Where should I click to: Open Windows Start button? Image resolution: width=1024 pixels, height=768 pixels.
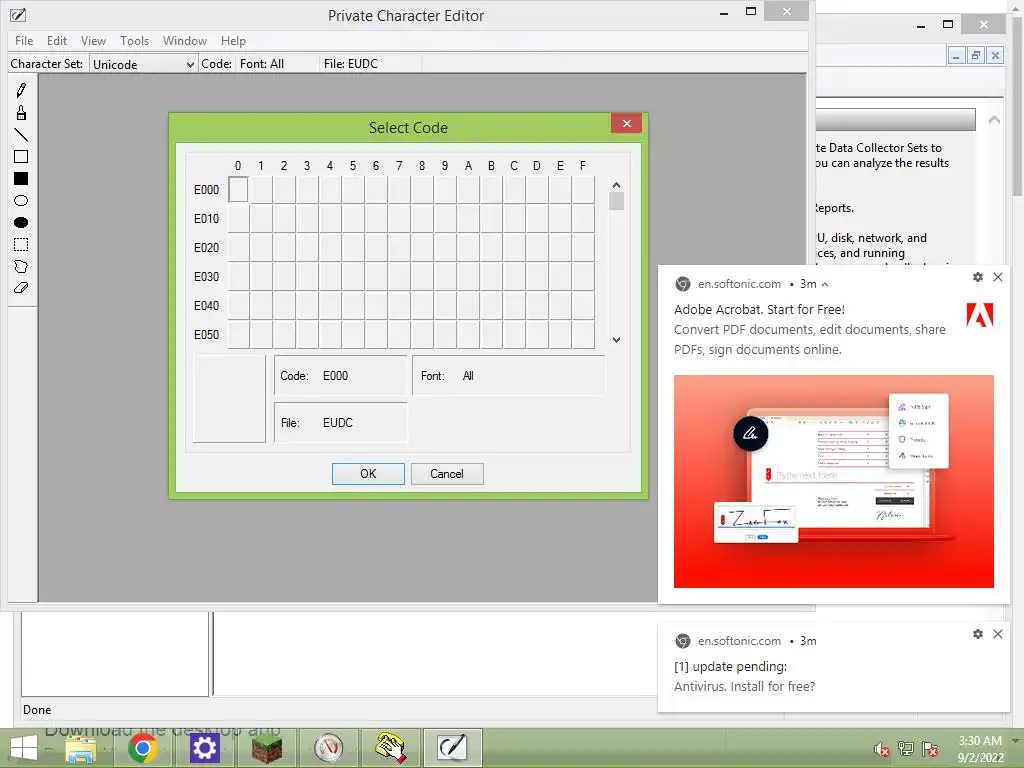[24, 748]
